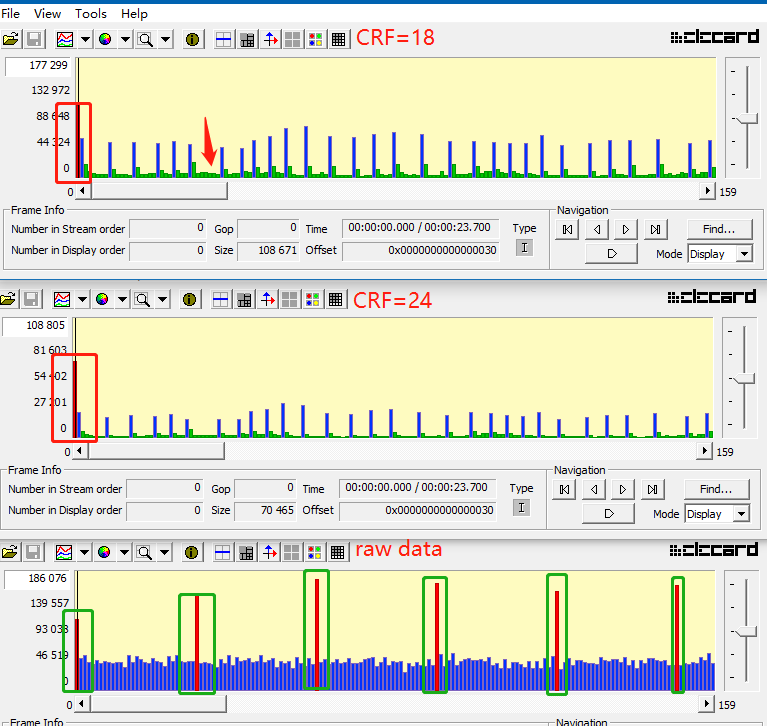767x726 pixels.
Task: Jump to first frame in CRF=18 Navigation
Action: point(567,229)
